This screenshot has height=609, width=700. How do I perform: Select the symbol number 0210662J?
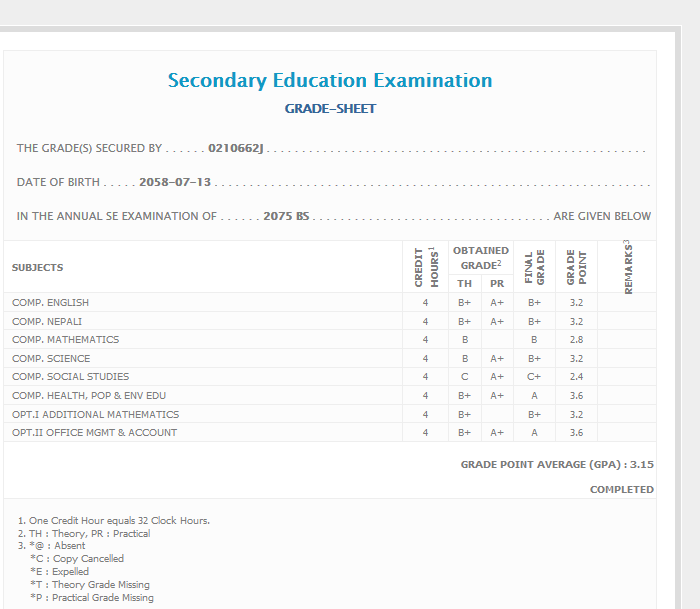coord(236,149)
